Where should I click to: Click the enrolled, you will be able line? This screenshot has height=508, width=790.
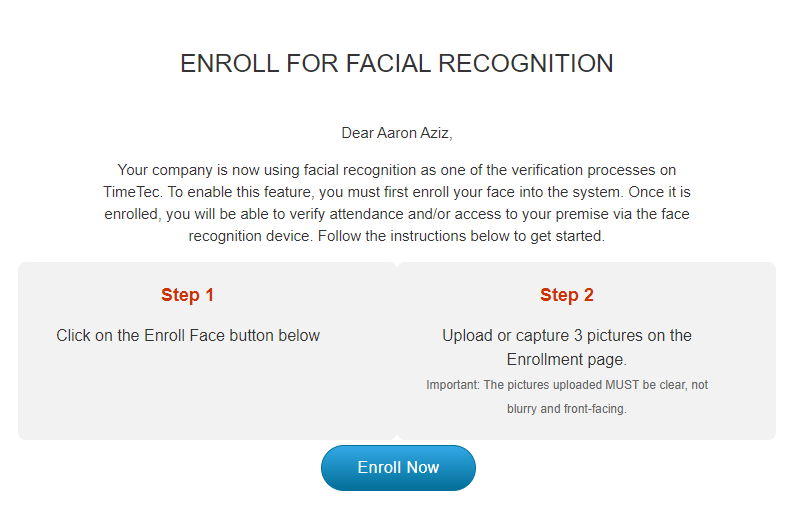click(x=397, y=214)
